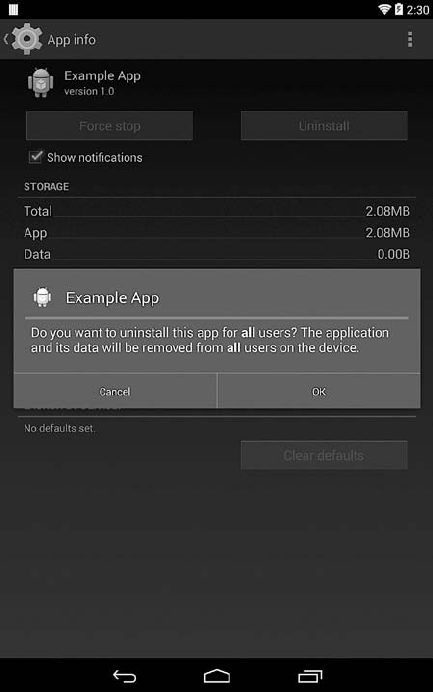Screen dimensions: 433x692
Task: Tap the android icon in the dialog title
Action: [42, 297]
